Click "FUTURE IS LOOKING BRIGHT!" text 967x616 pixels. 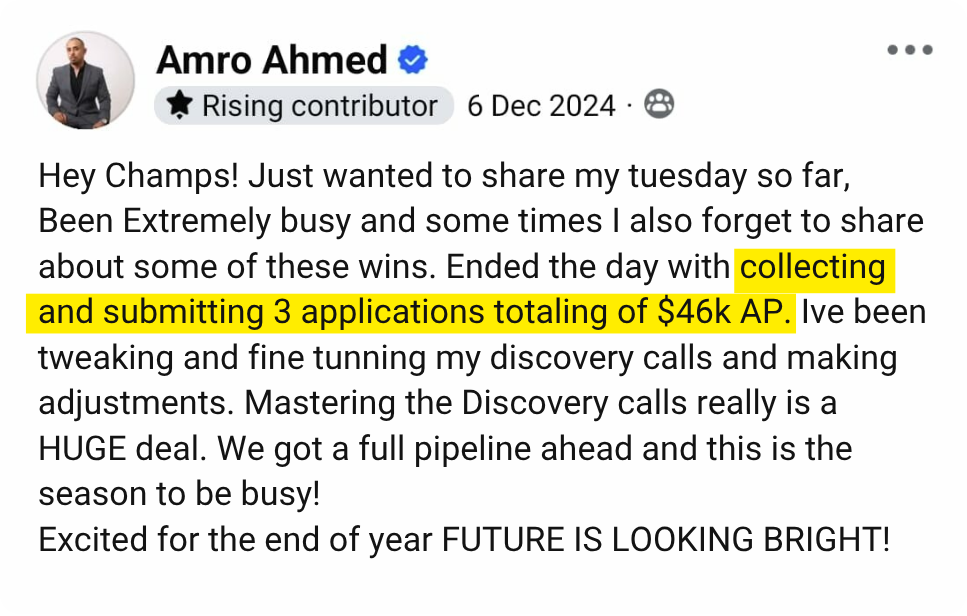[x=665, y=540]
